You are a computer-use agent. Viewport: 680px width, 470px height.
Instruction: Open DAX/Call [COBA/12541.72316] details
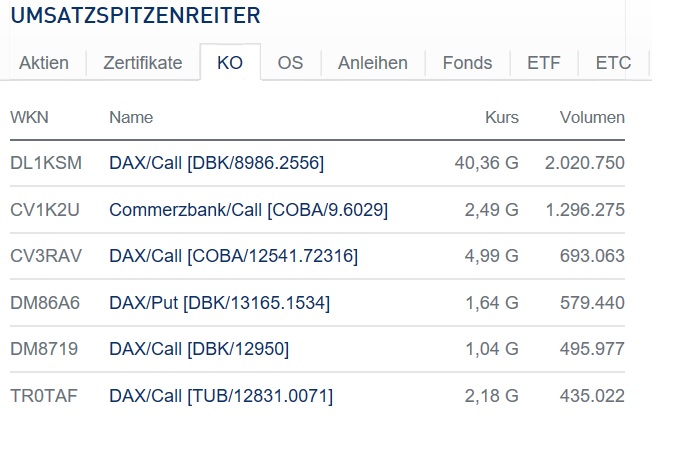(233, 256)
